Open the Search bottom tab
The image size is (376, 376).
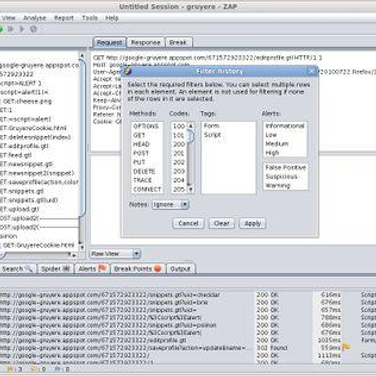(17, 269)
